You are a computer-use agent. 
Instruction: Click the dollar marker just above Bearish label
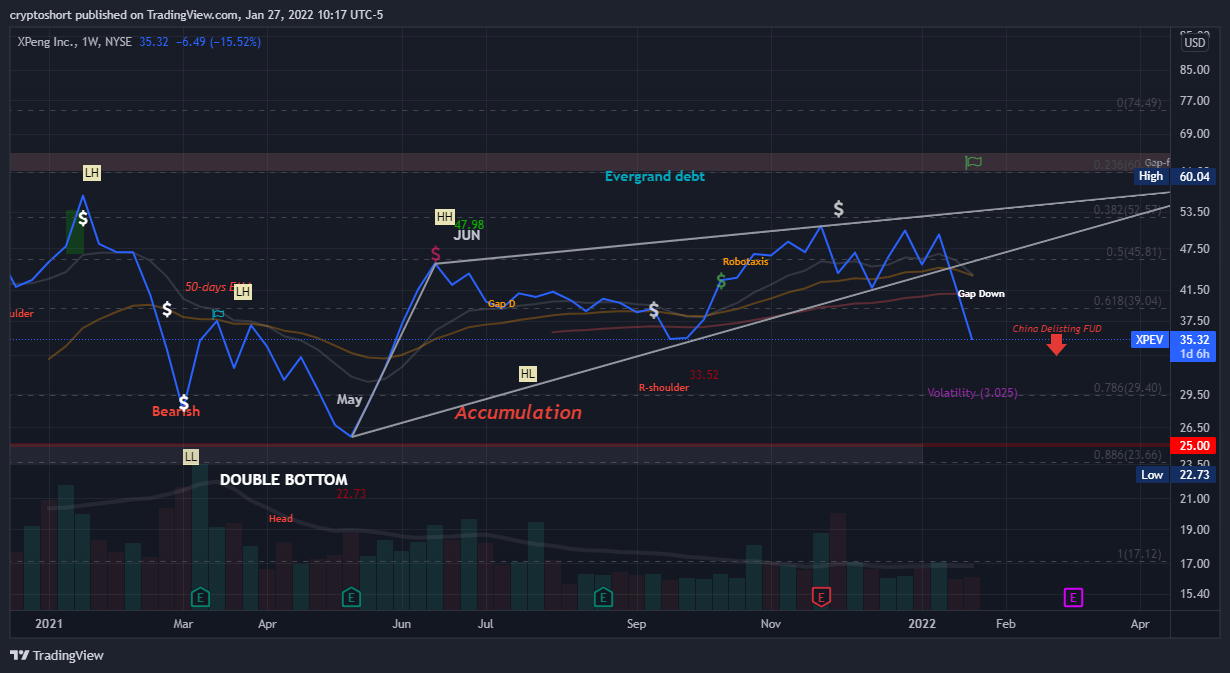183,401
